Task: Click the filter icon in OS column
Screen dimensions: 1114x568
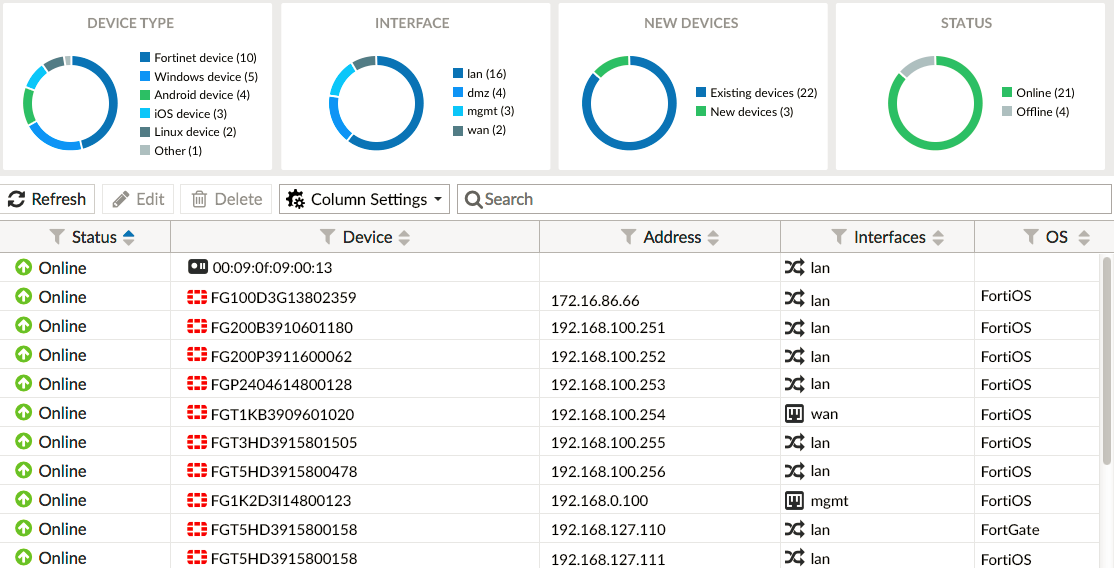Action: pyautogui.click(x=1031, y=237)
